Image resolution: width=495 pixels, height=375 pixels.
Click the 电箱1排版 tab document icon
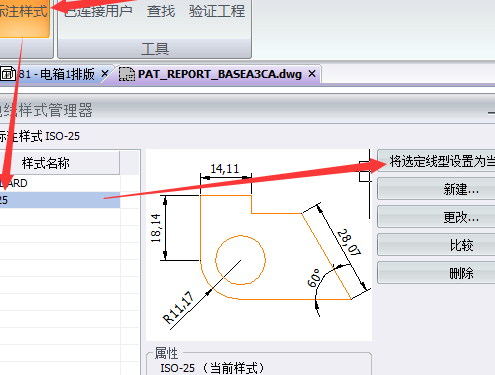[8, 74]
